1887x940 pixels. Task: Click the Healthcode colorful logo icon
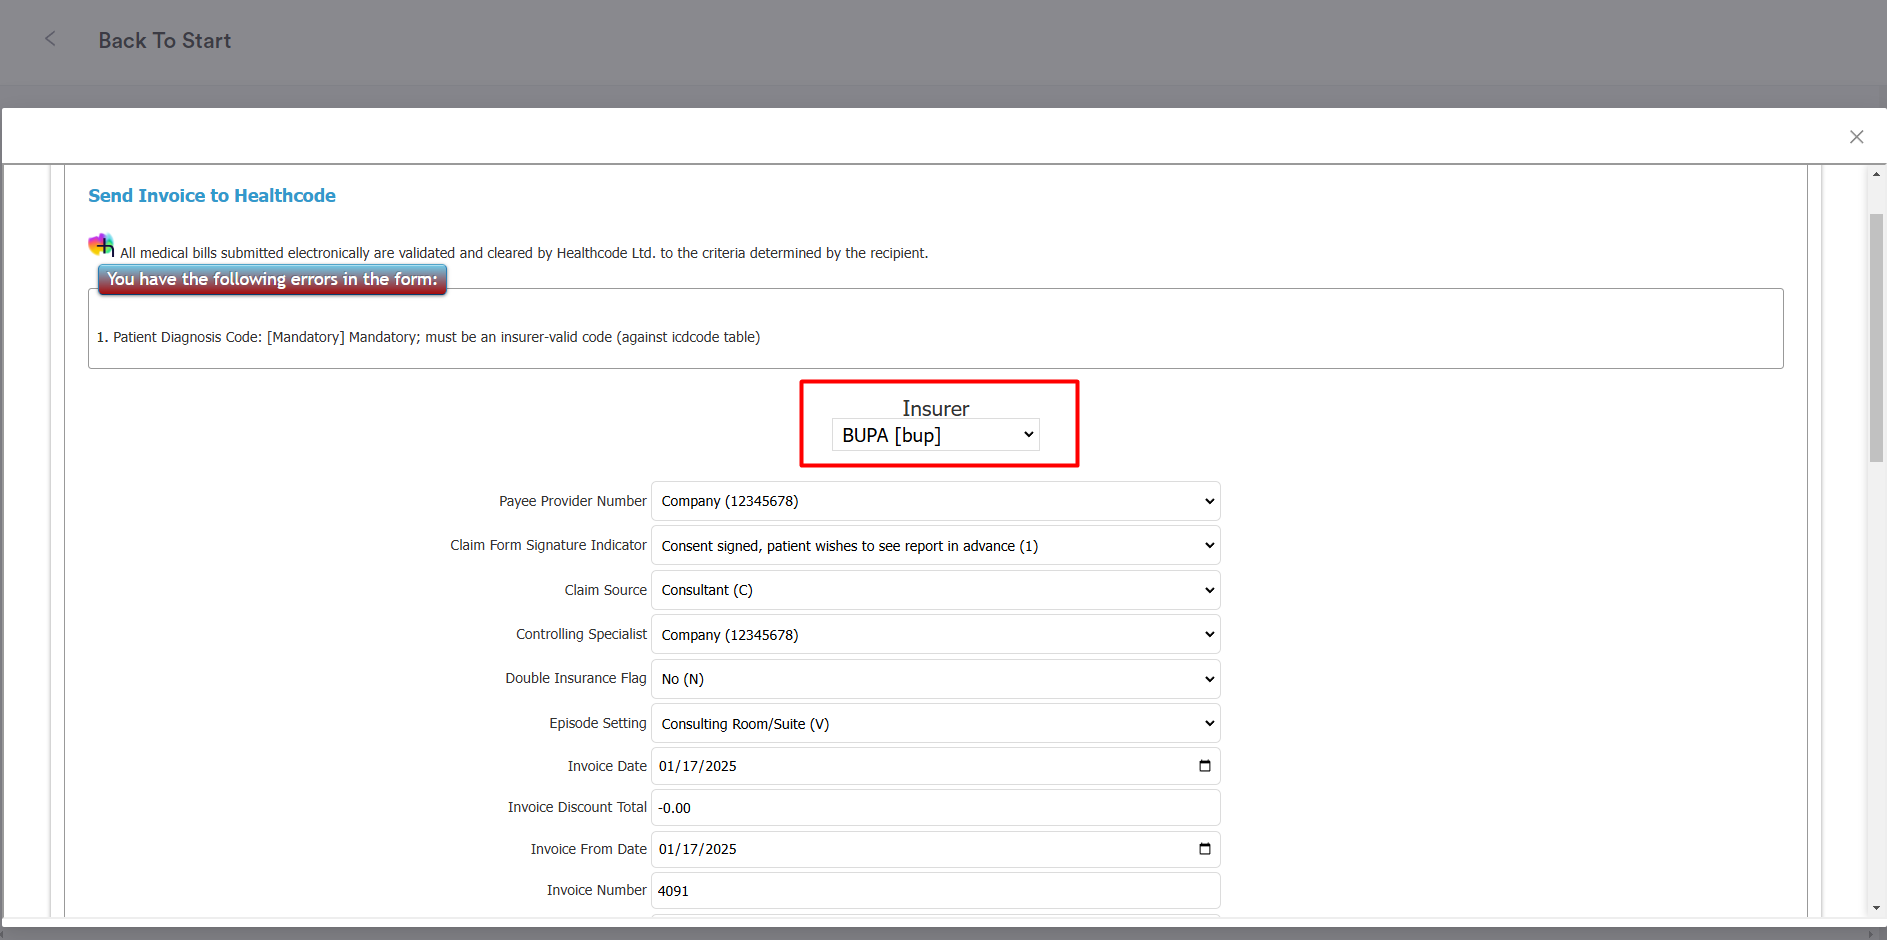click(101, 245)
